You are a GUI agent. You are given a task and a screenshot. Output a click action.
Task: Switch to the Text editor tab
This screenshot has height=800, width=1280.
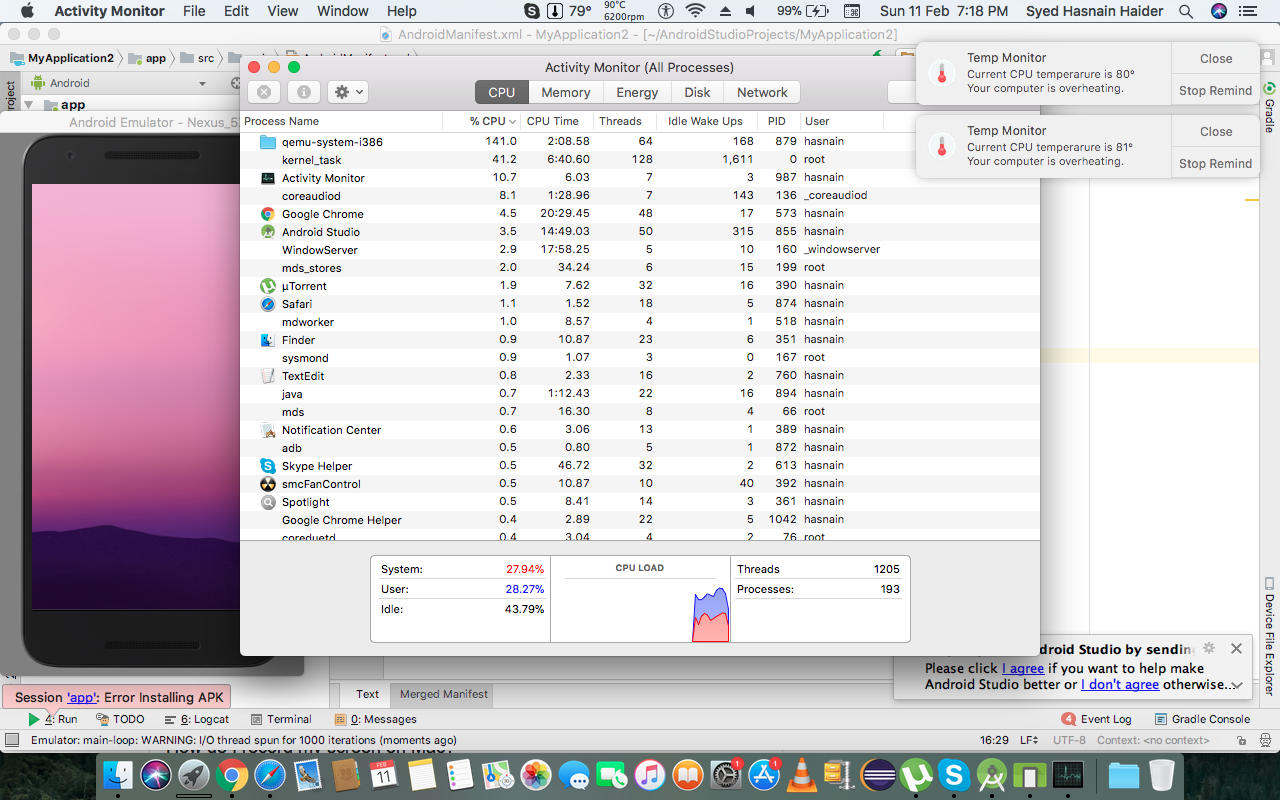coord(367,694)
